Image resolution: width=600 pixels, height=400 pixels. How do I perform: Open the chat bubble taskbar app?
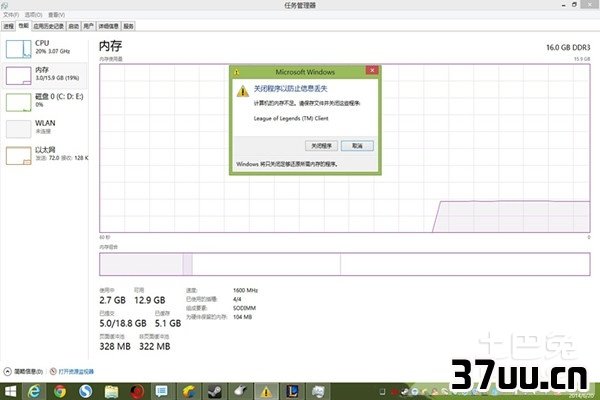(162, 392)
